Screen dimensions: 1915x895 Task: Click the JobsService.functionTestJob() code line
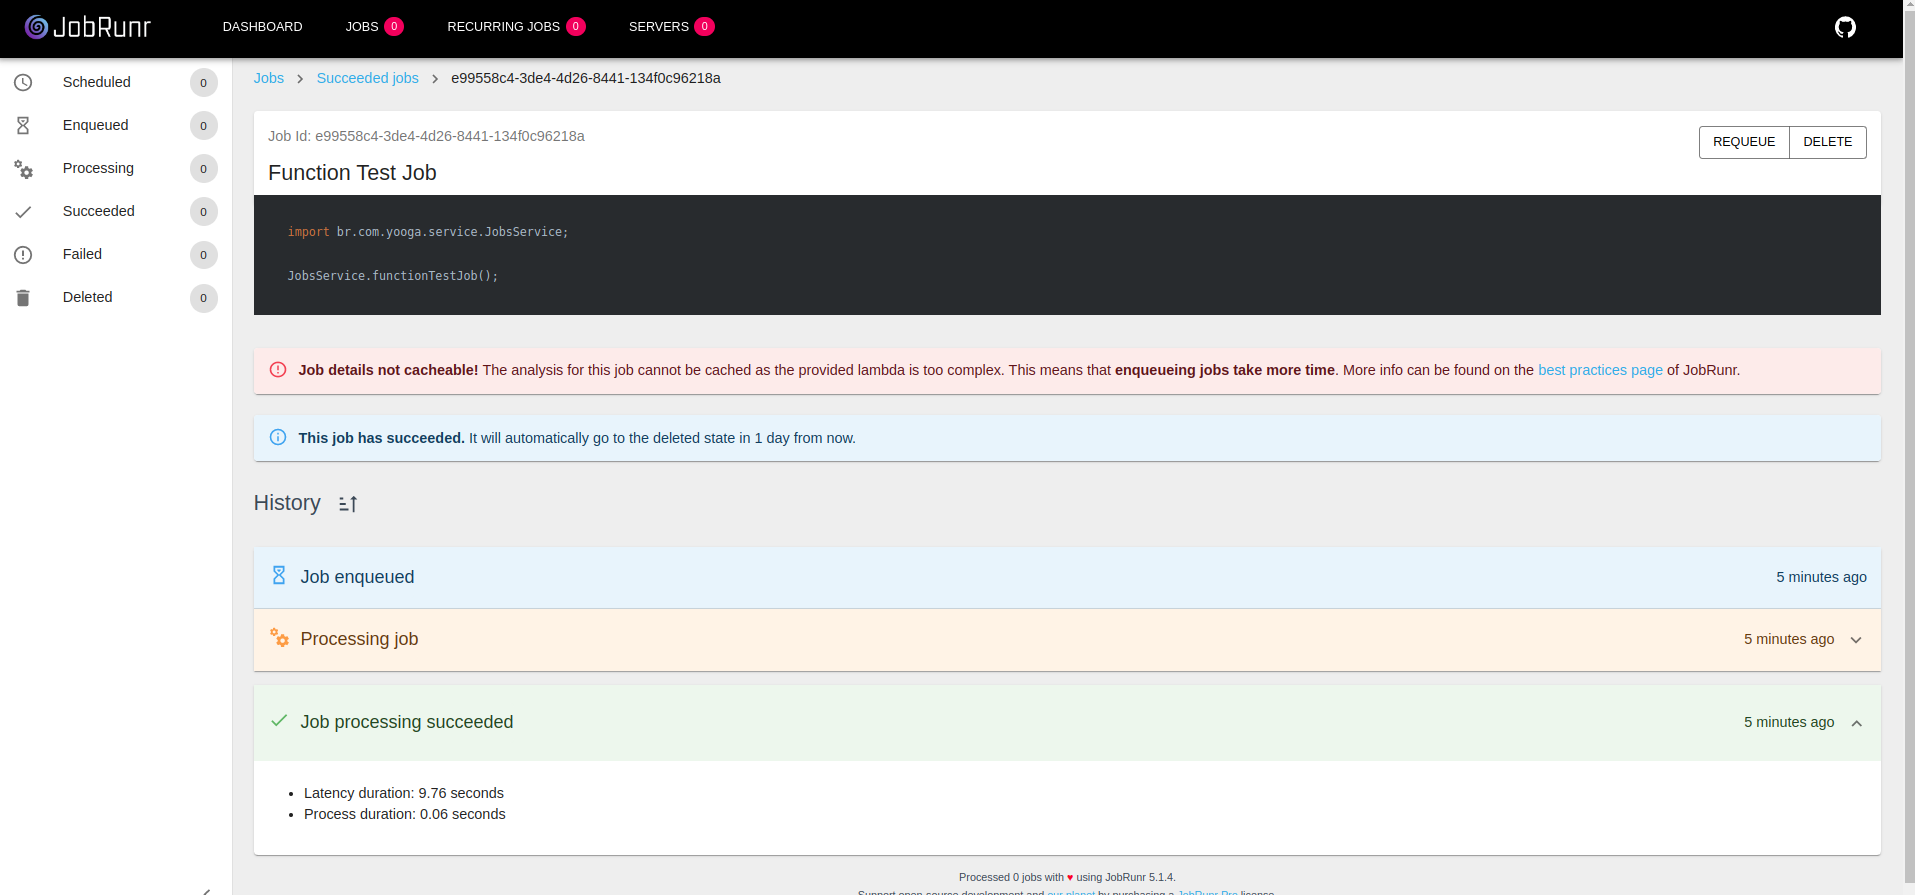[x=392, y=276]
